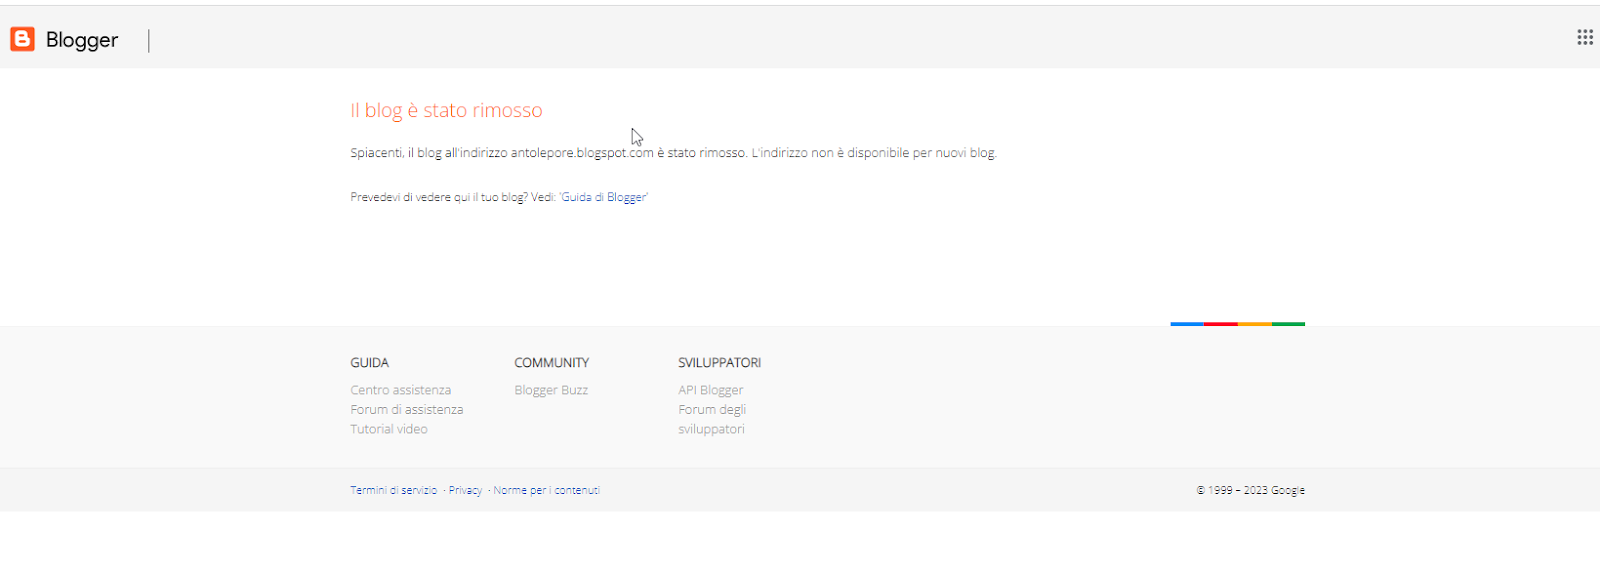
Task: Click the COMMUNITY footer heading
Action: coord(551,362)
